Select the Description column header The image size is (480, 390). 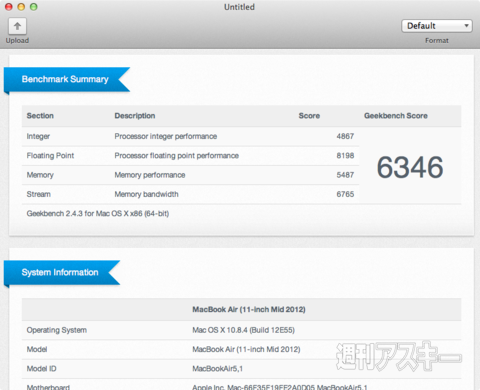coord(135,116)
